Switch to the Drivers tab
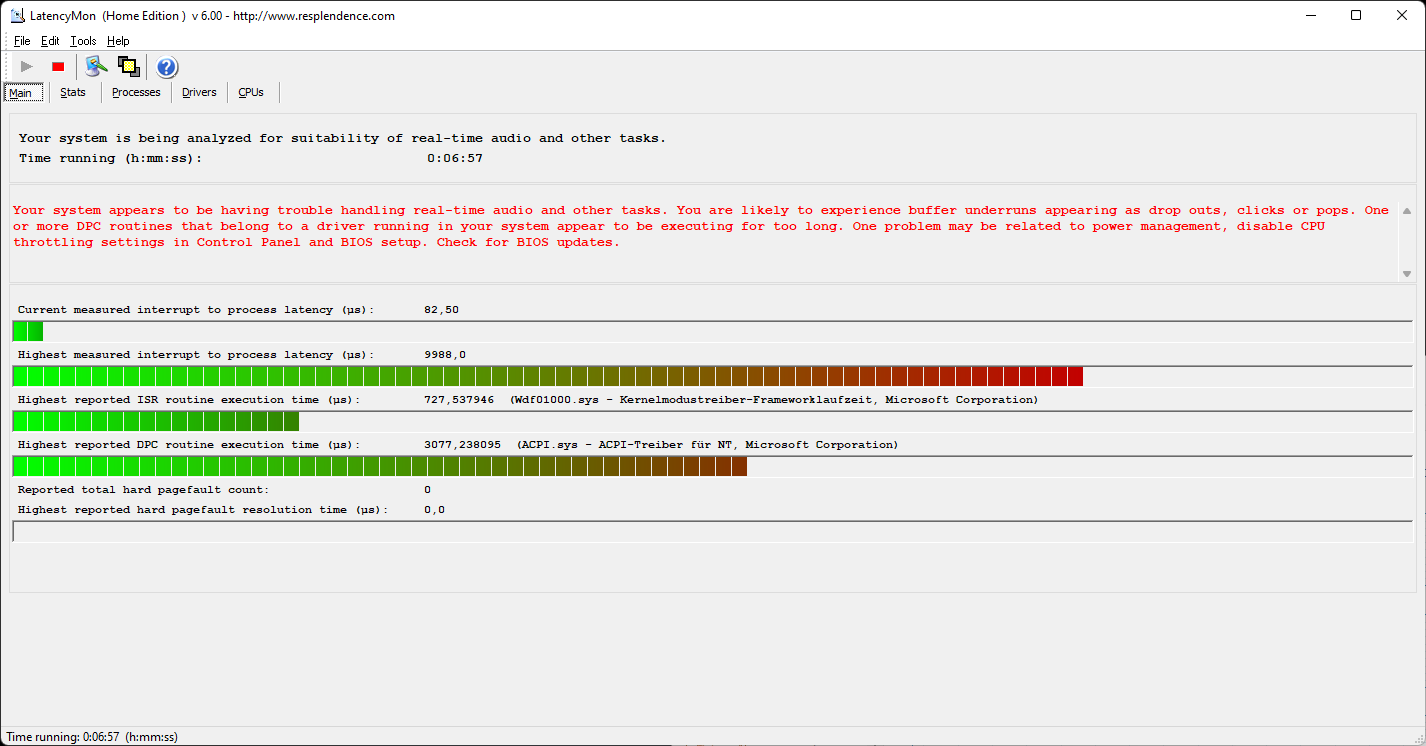Screen dimensions: 1426x746 pos(199,92)
